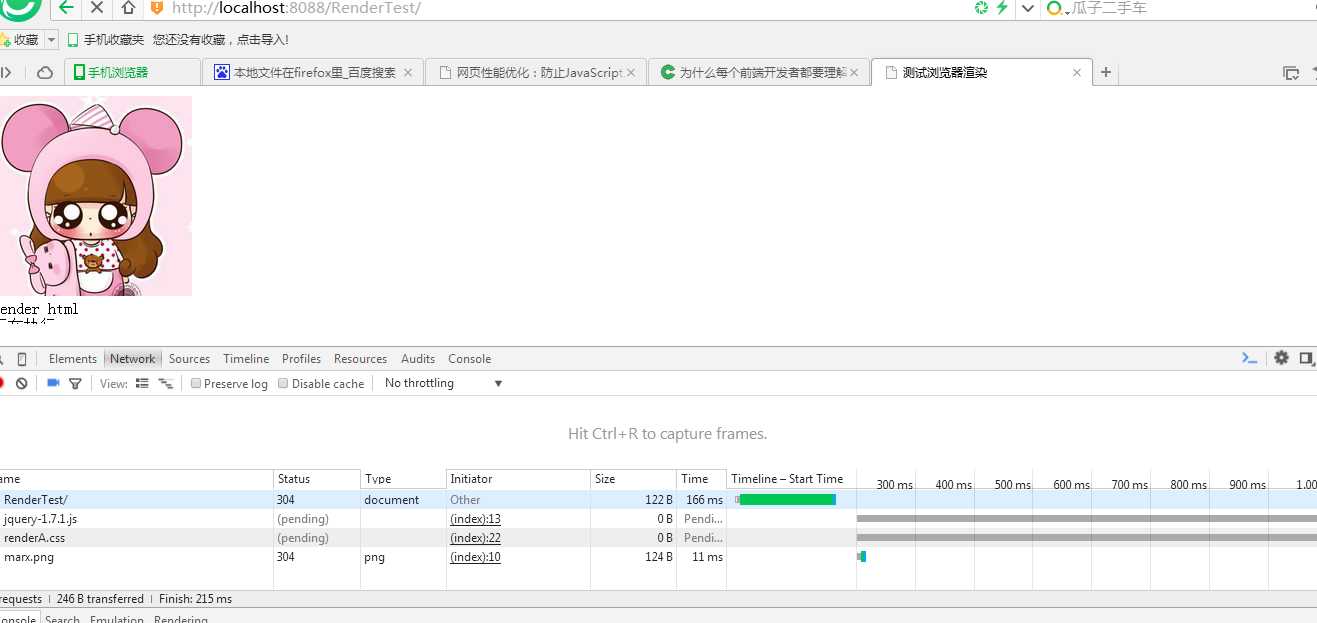The image size is (1317, 623).
Task: Open the Sources panel
Action: click(x=189, y=359)
